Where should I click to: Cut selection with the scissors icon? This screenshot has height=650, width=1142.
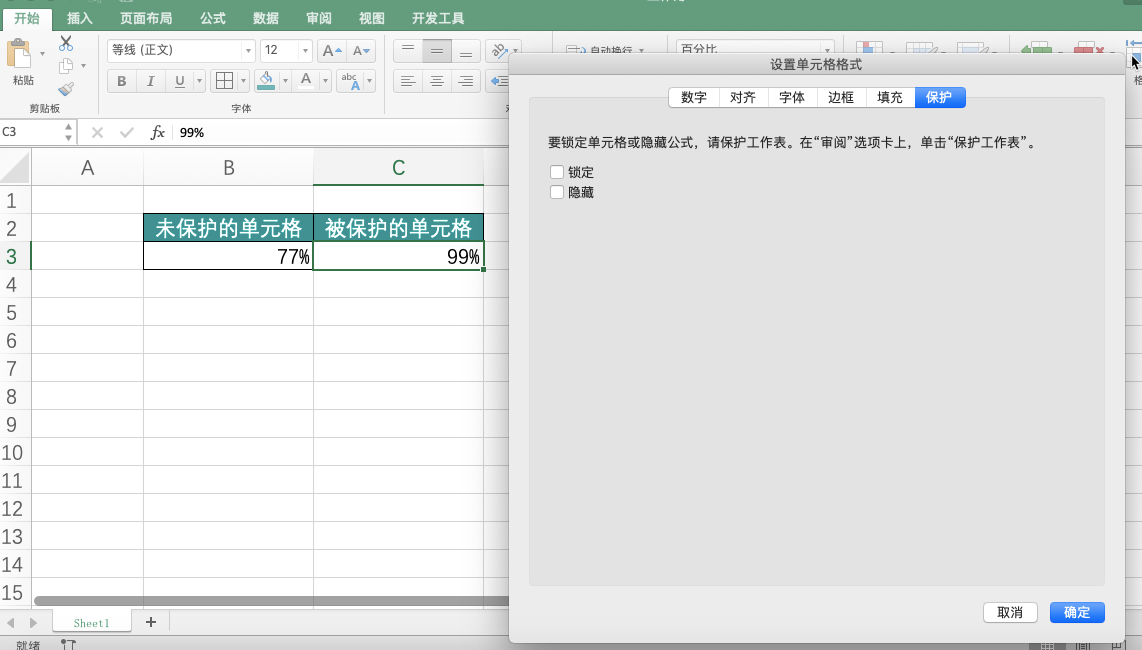pos(66,43)
